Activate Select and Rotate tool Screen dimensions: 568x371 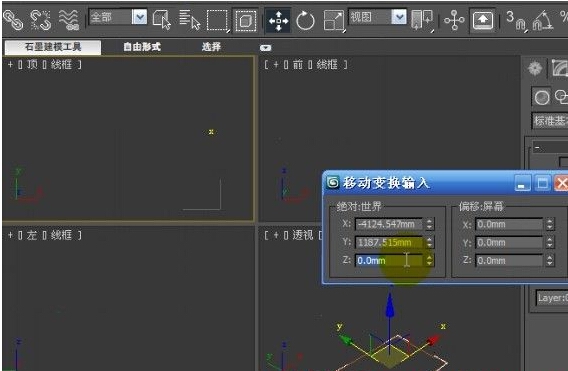305,21
